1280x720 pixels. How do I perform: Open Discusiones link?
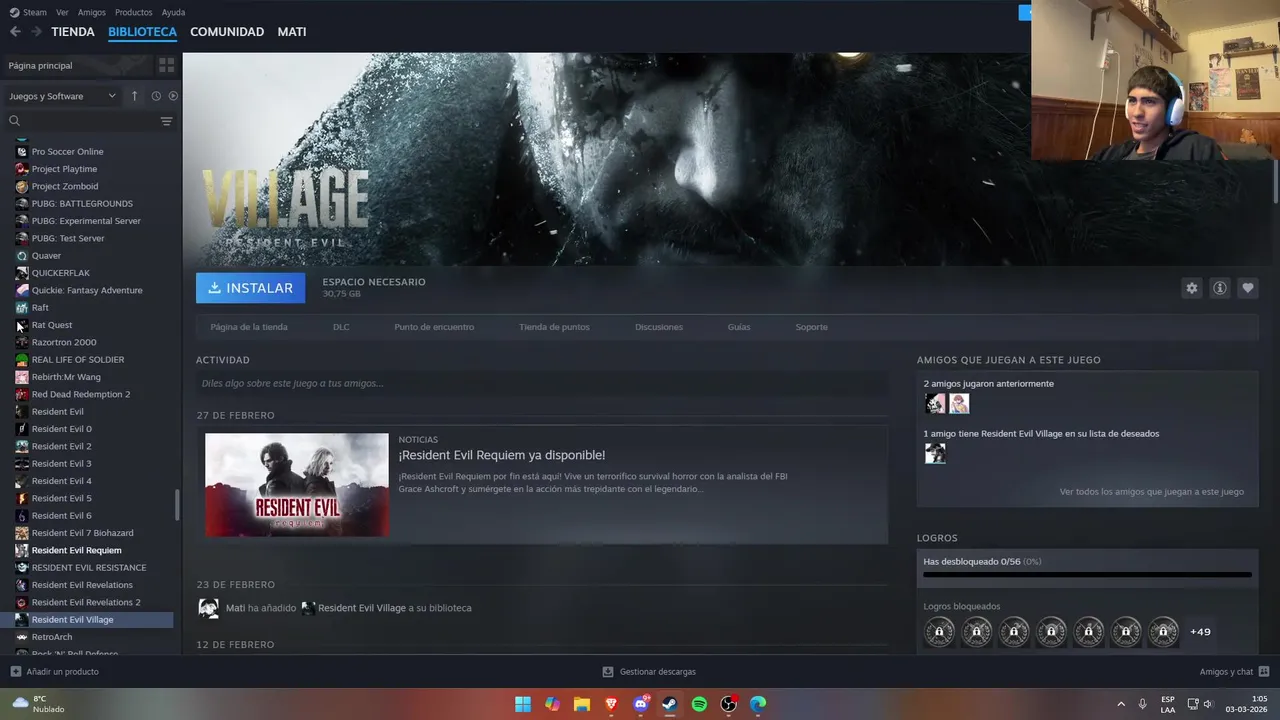pos(659,327)
